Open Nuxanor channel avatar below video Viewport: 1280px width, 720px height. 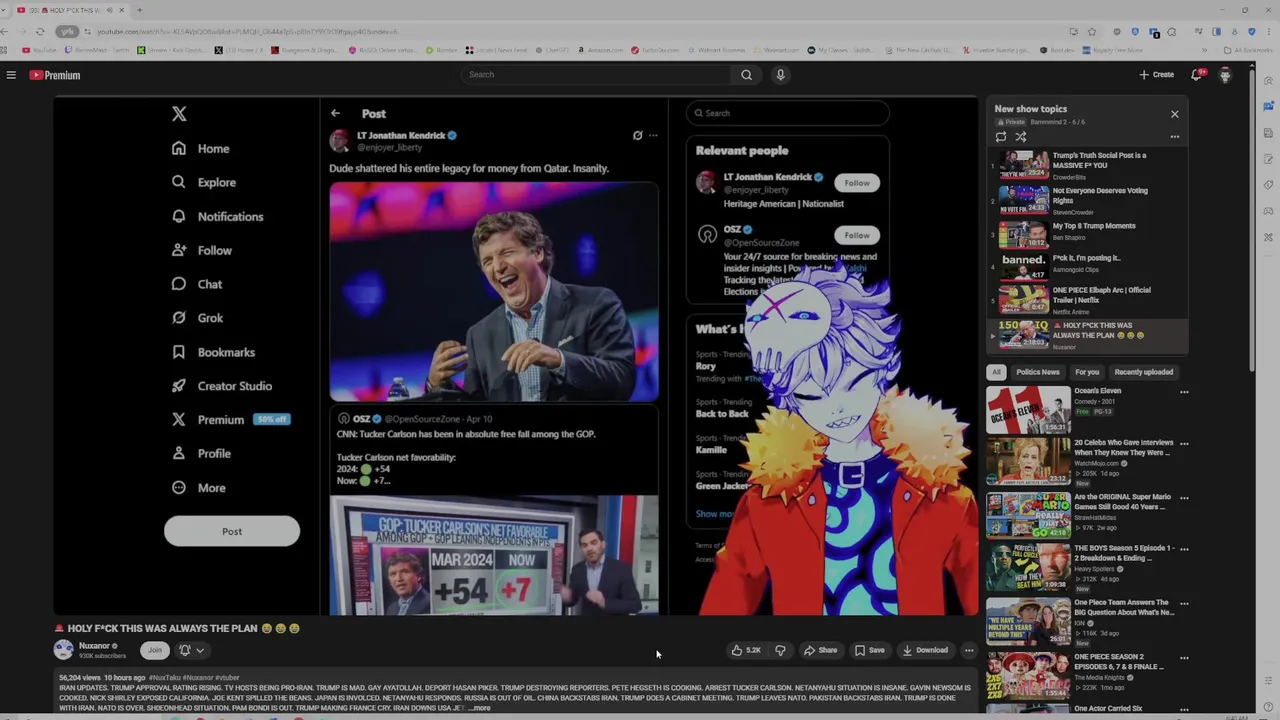pos(63,650)
